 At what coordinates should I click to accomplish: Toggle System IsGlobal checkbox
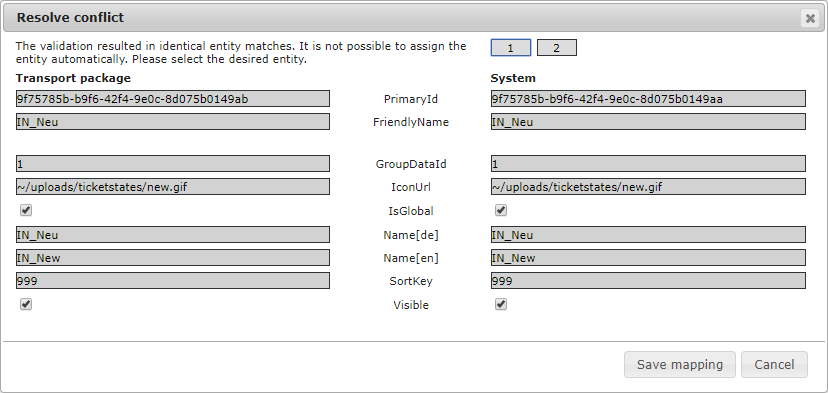click(501, 210)
